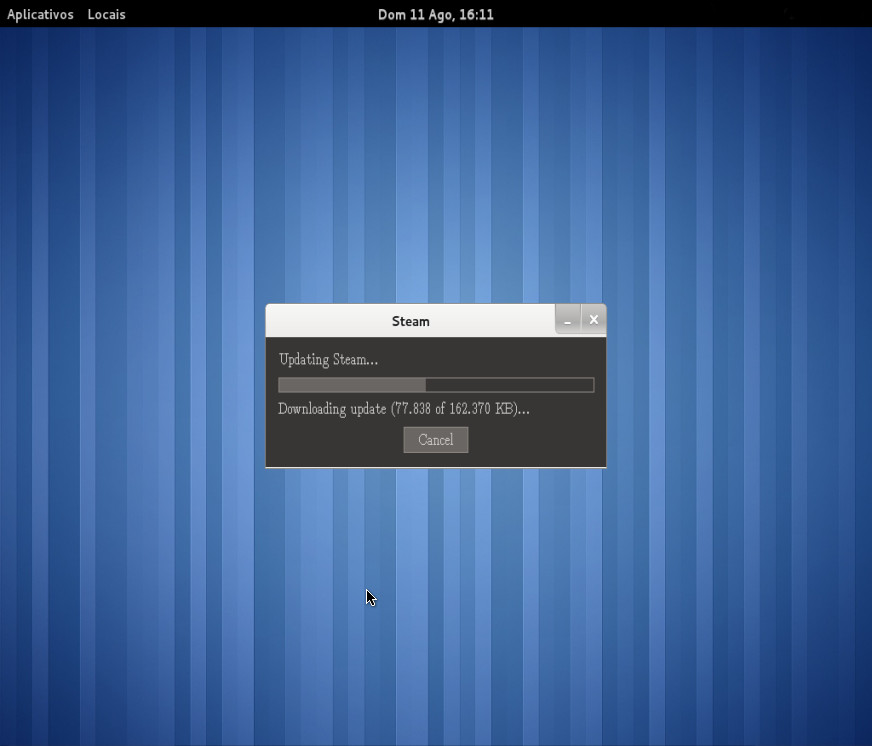
Task: Click the Steam update progress bar
Action: click(x=436, y=385)
